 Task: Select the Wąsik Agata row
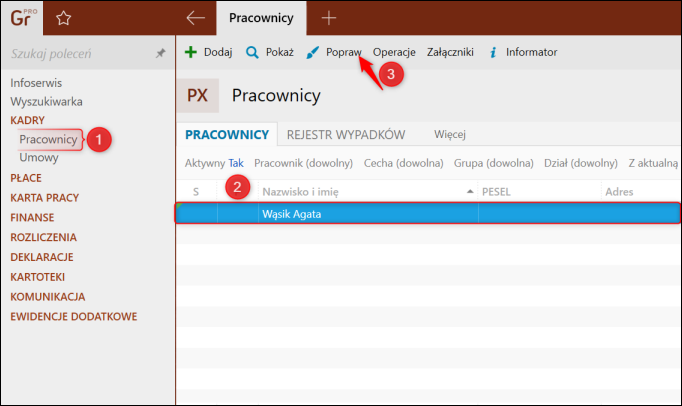click(428, 213)
